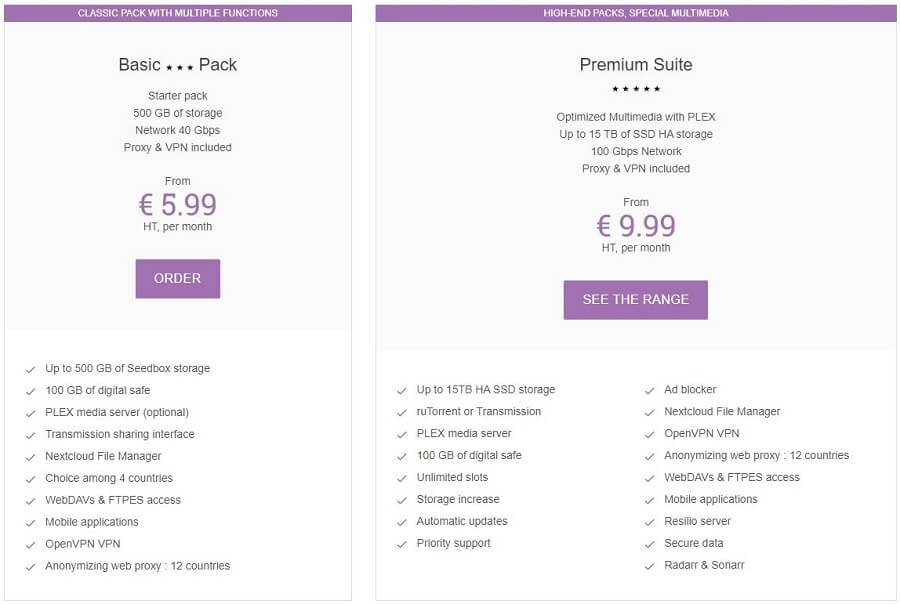The image size is (900, 604).
Task: Click Anonymizing web proxy : 12 countries in Basic list
Action: [x=138, y=566]
